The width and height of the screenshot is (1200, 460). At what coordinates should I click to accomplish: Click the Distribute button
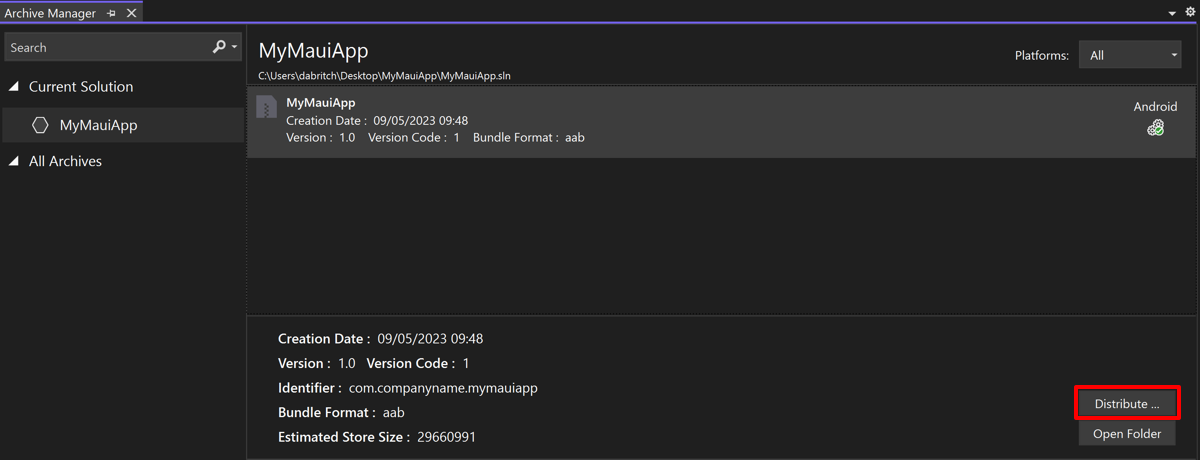coord(1127,403)
